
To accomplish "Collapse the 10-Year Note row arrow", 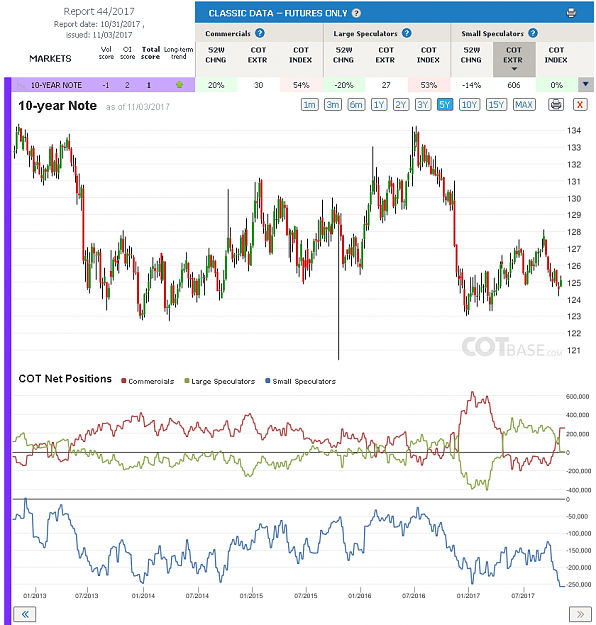I will pos(586,85).
